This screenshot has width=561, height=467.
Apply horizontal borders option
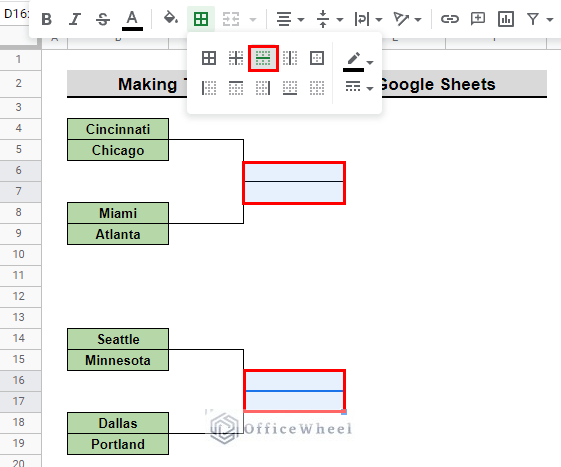[263, 58]
